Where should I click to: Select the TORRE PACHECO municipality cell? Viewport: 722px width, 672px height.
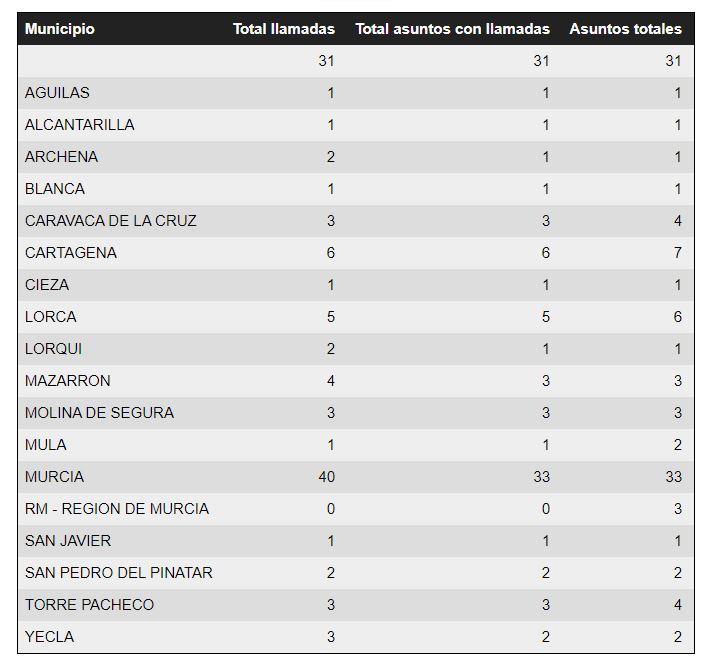tap(89, 605)
